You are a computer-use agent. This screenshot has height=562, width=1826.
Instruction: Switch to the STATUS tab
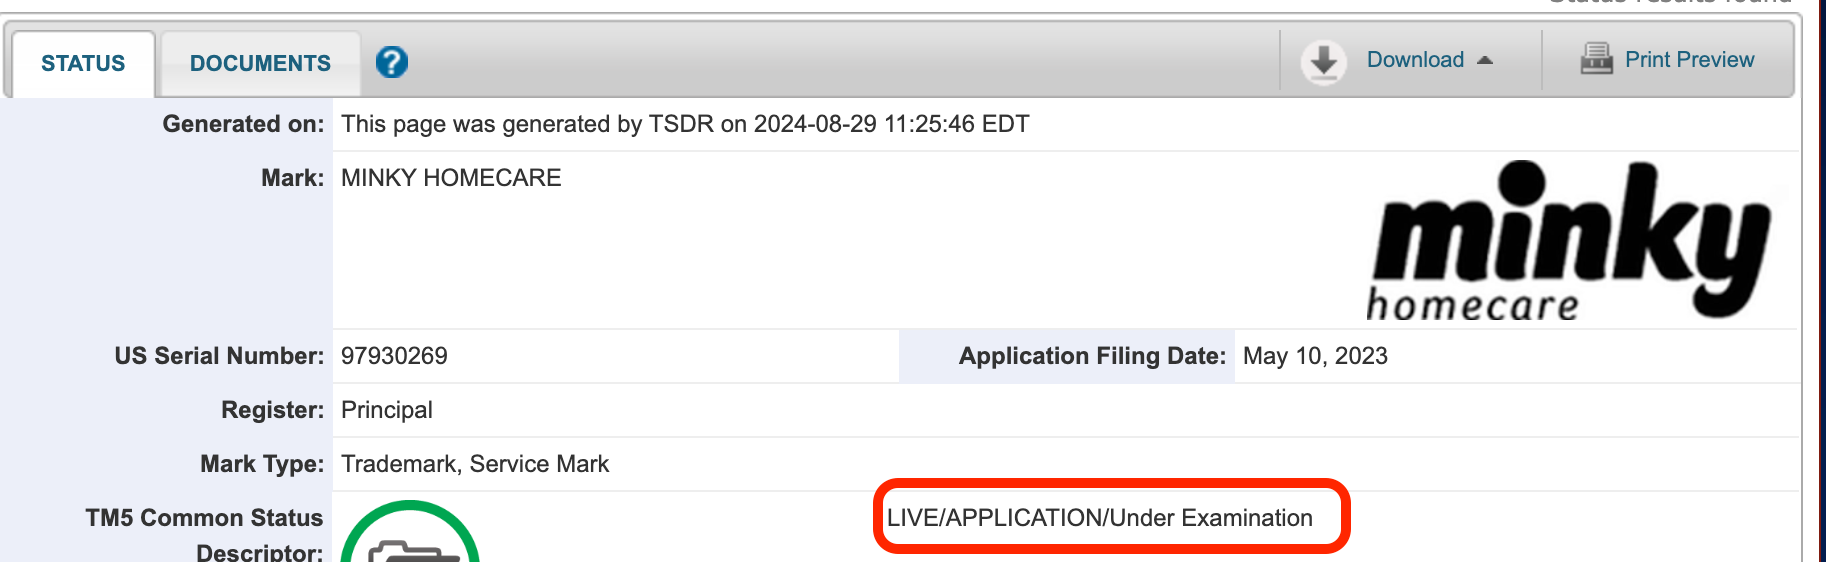pos(83,63)
